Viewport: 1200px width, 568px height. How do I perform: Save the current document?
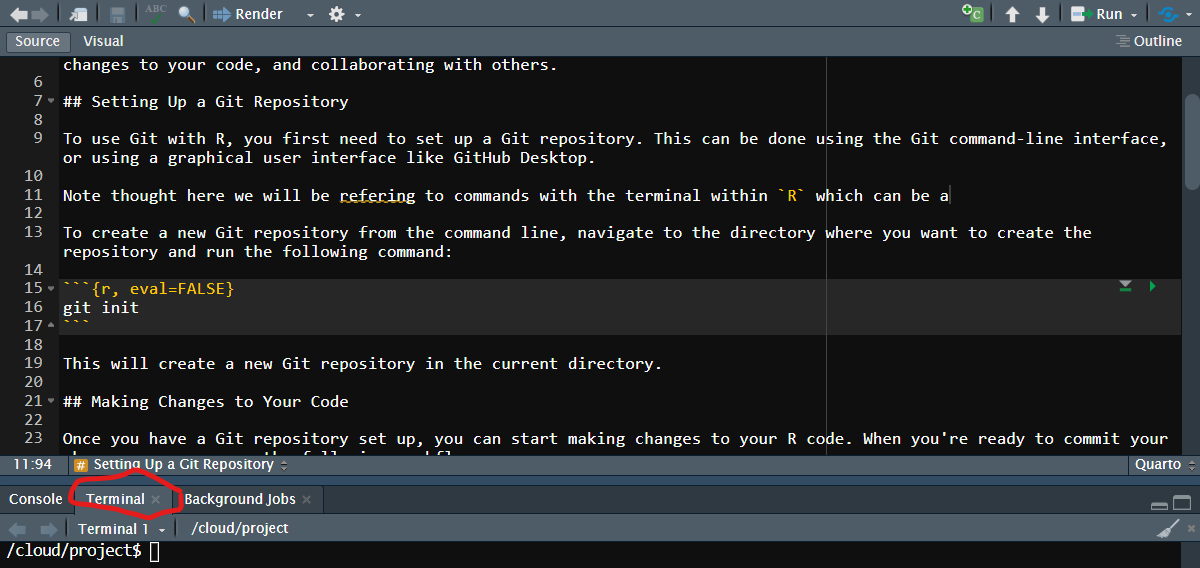point(118,14)
